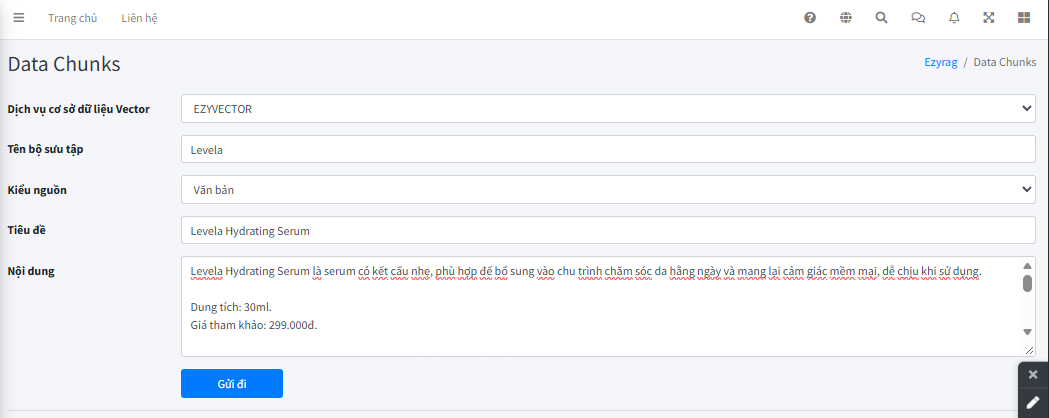
Task: Open the help question mark icon
Action: point(809,18)
